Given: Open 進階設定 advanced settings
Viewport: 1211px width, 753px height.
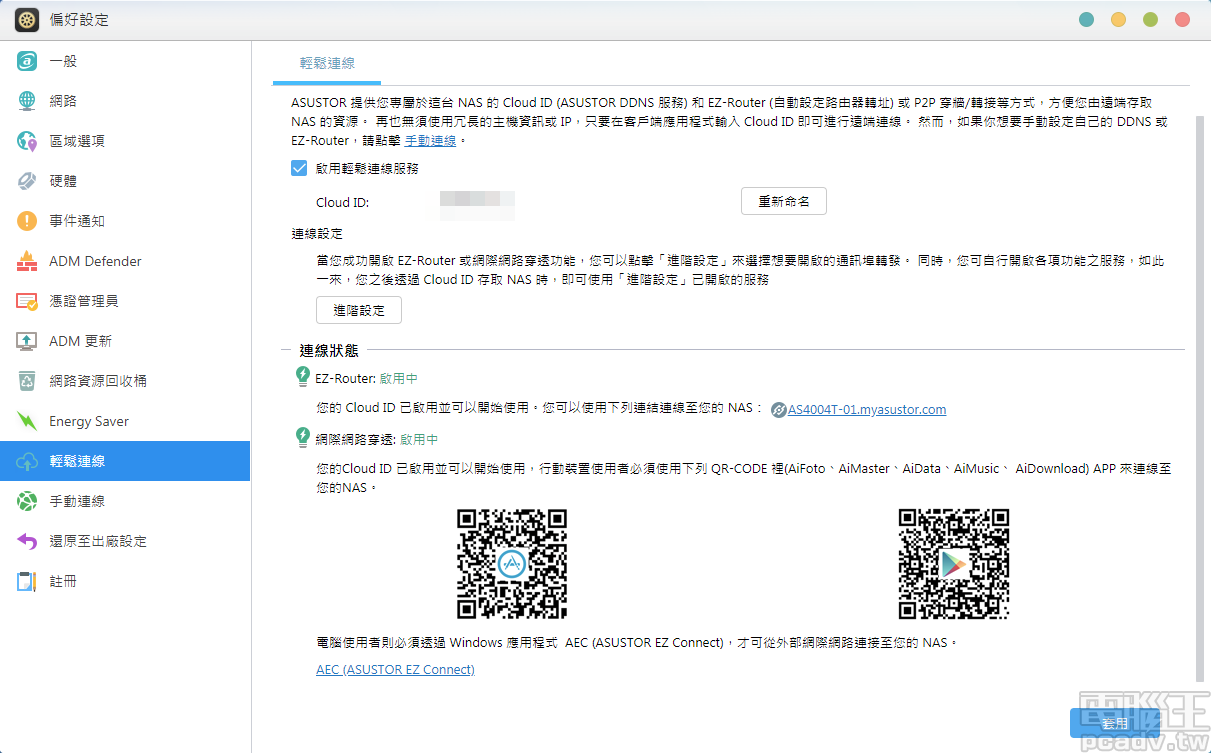Looking at the screenshot, I should pyautogui.click(x=358, y=310).
